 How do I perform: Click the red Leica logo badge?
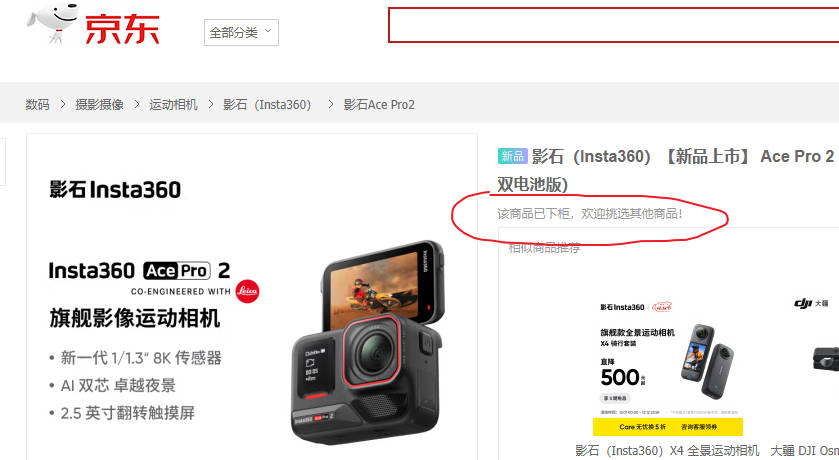247,291
